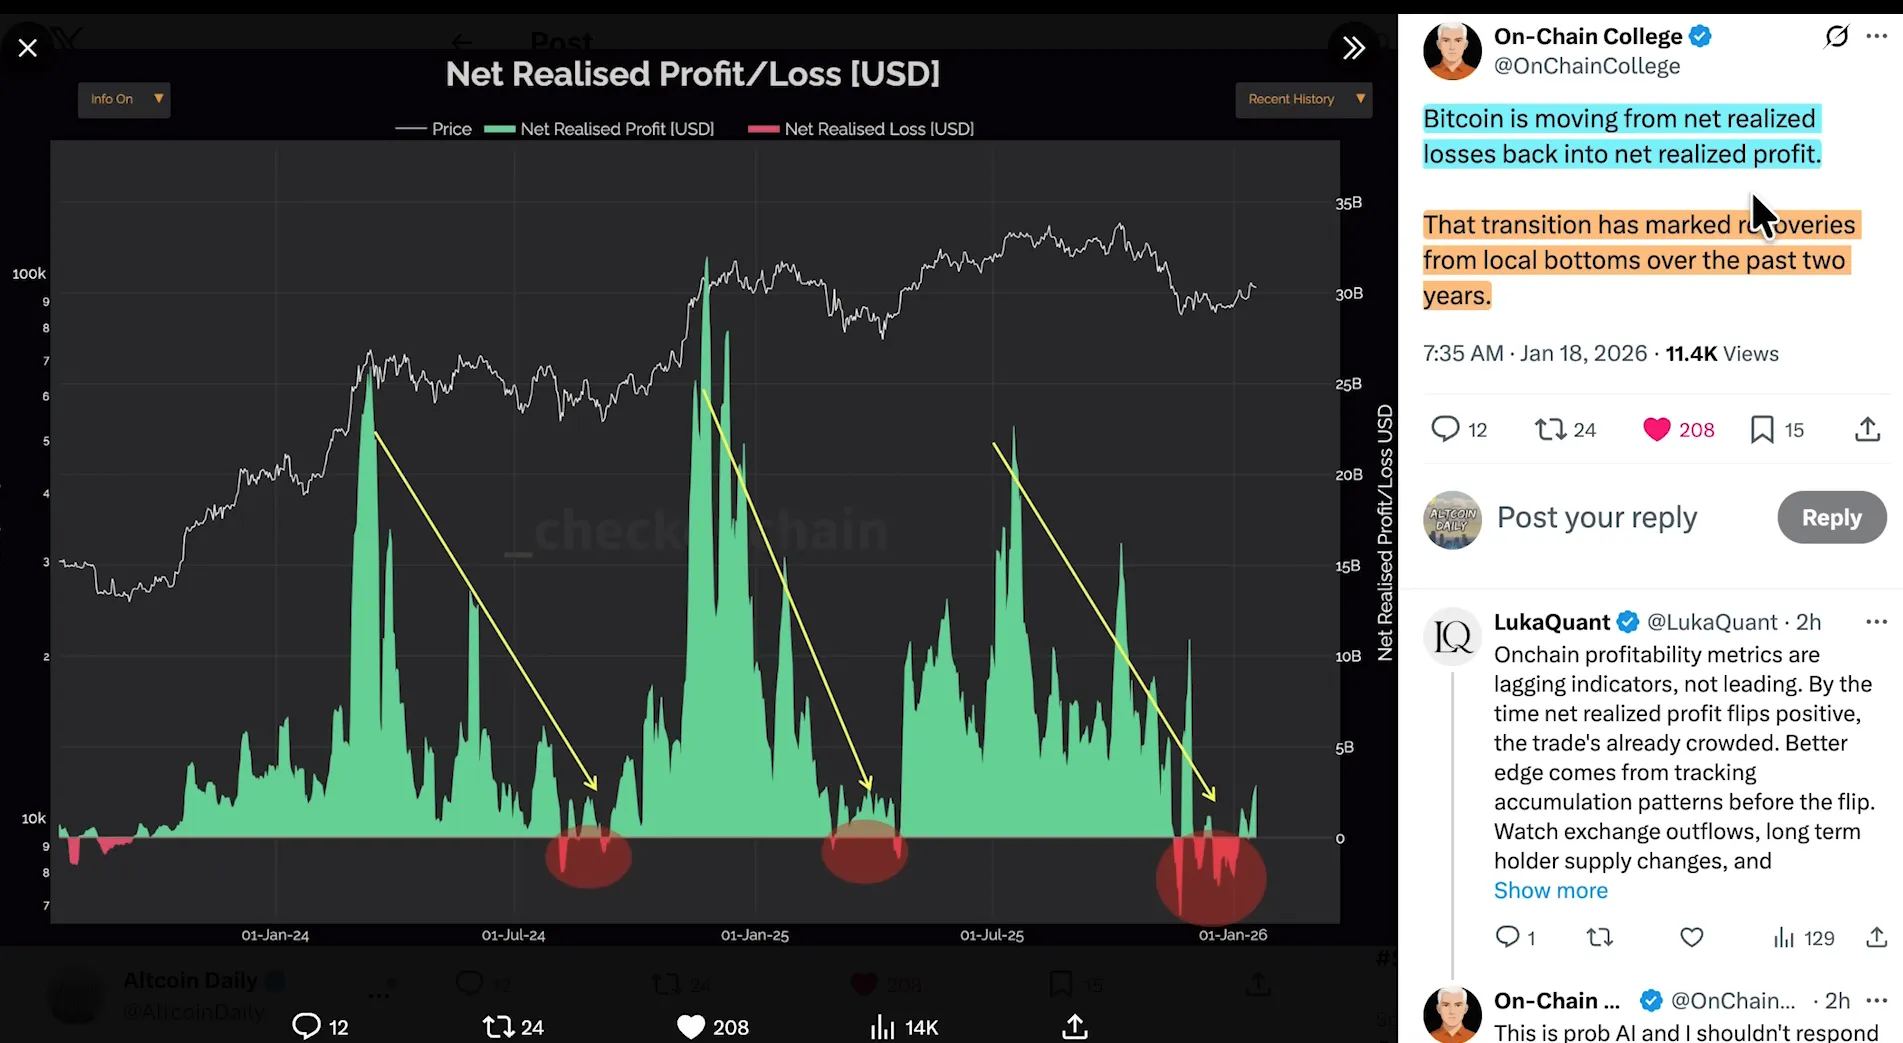The height and width of the screenshot is (1043, 1903).
Task: Close the image viewer with X
Action: [28, 48]
